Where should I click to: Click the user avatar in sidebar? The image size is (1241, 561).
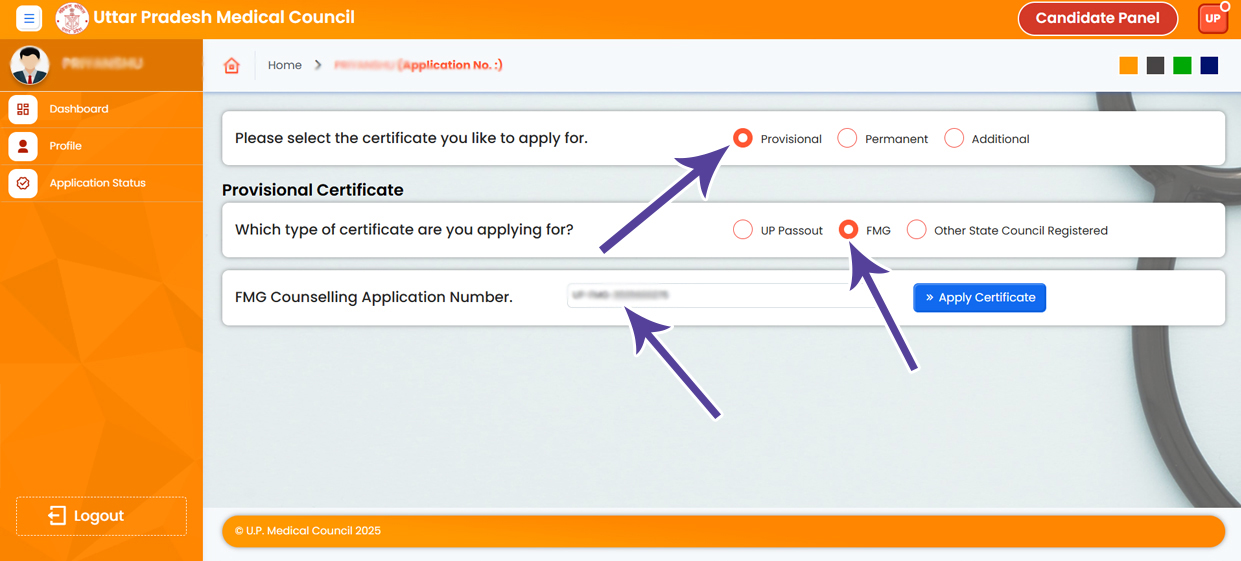click(x=30, y=65)
